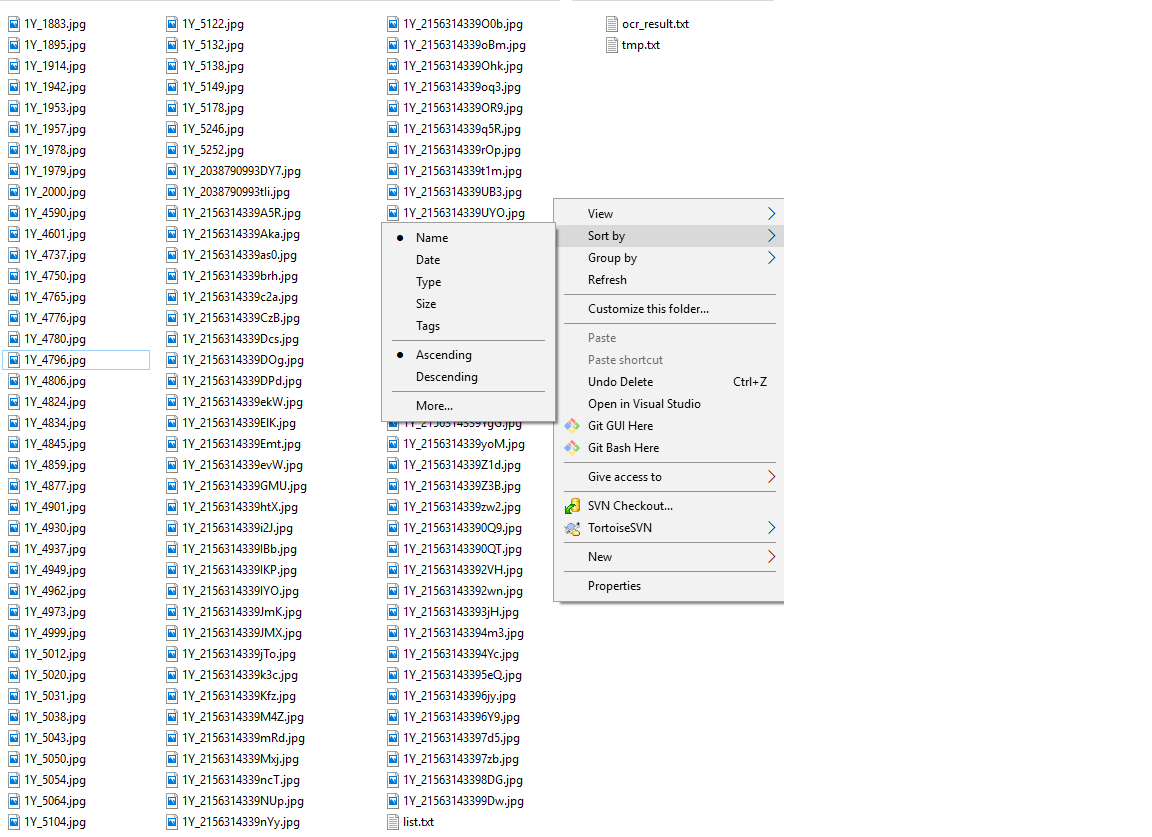Click the tmp.txt file icon
This screenshot has width=1152, height=837.
(x=612, y=44)
